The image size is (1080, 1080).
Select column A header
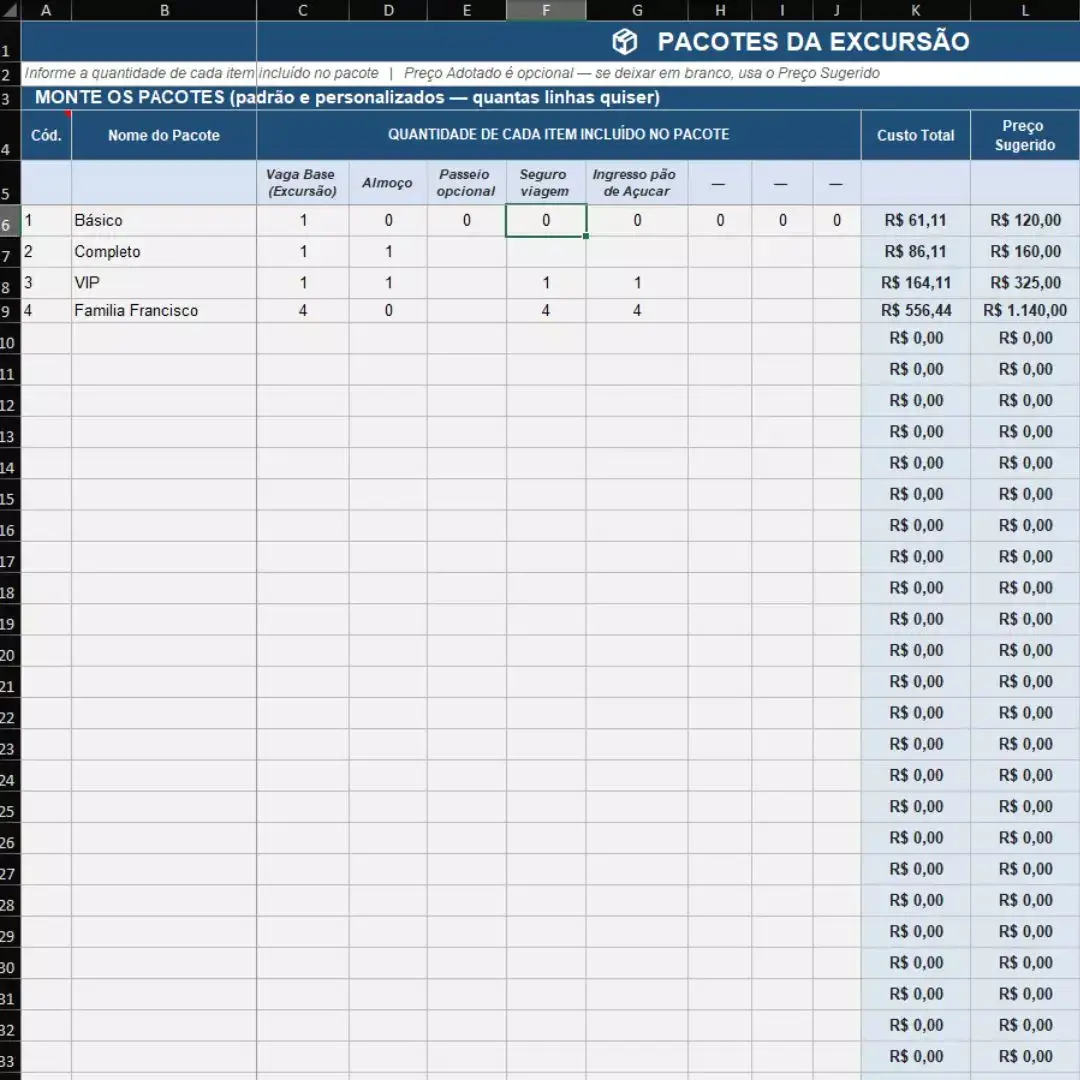tap(46, 10)
